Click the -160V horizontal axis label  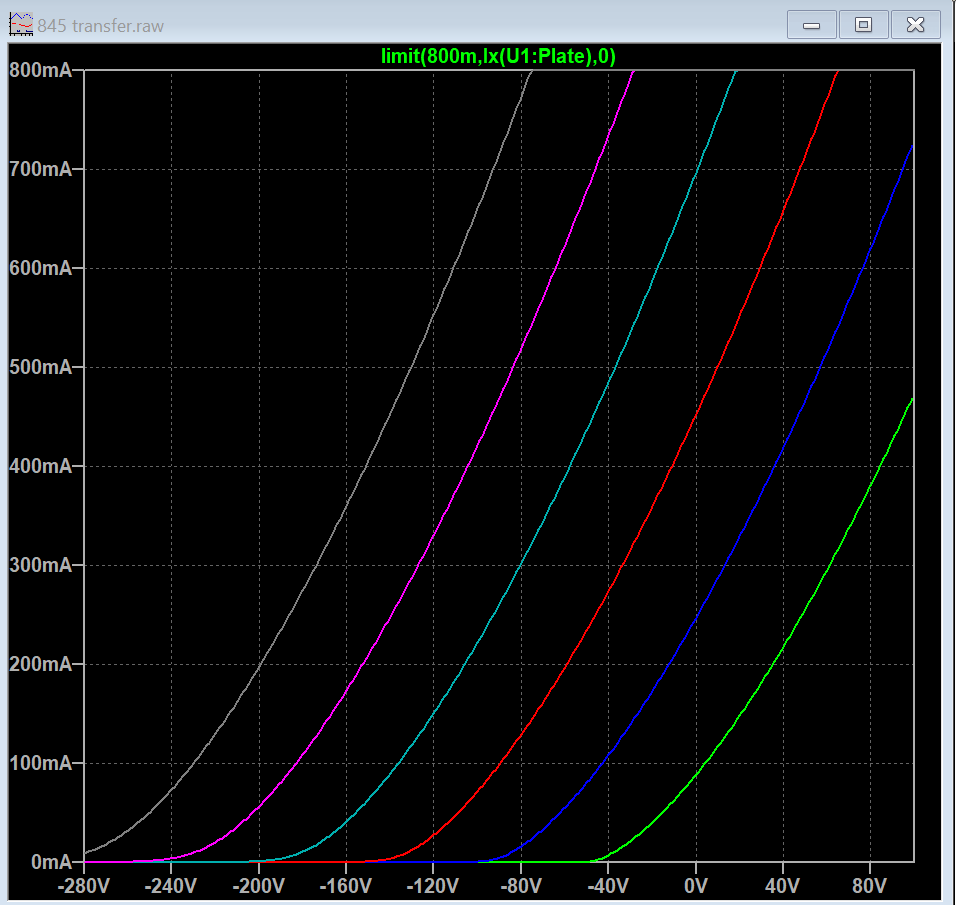[346, 886]
